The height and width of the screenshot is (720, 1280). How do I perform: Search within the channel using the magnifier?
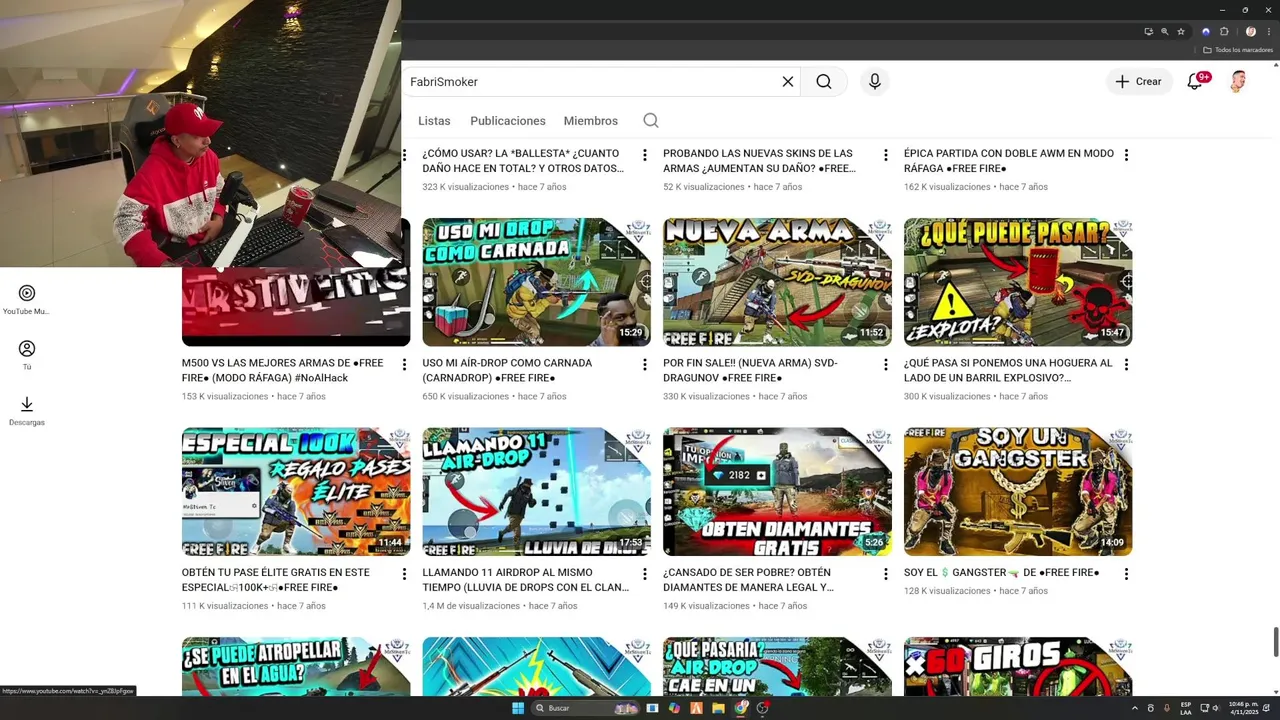(x=651, y=121)
